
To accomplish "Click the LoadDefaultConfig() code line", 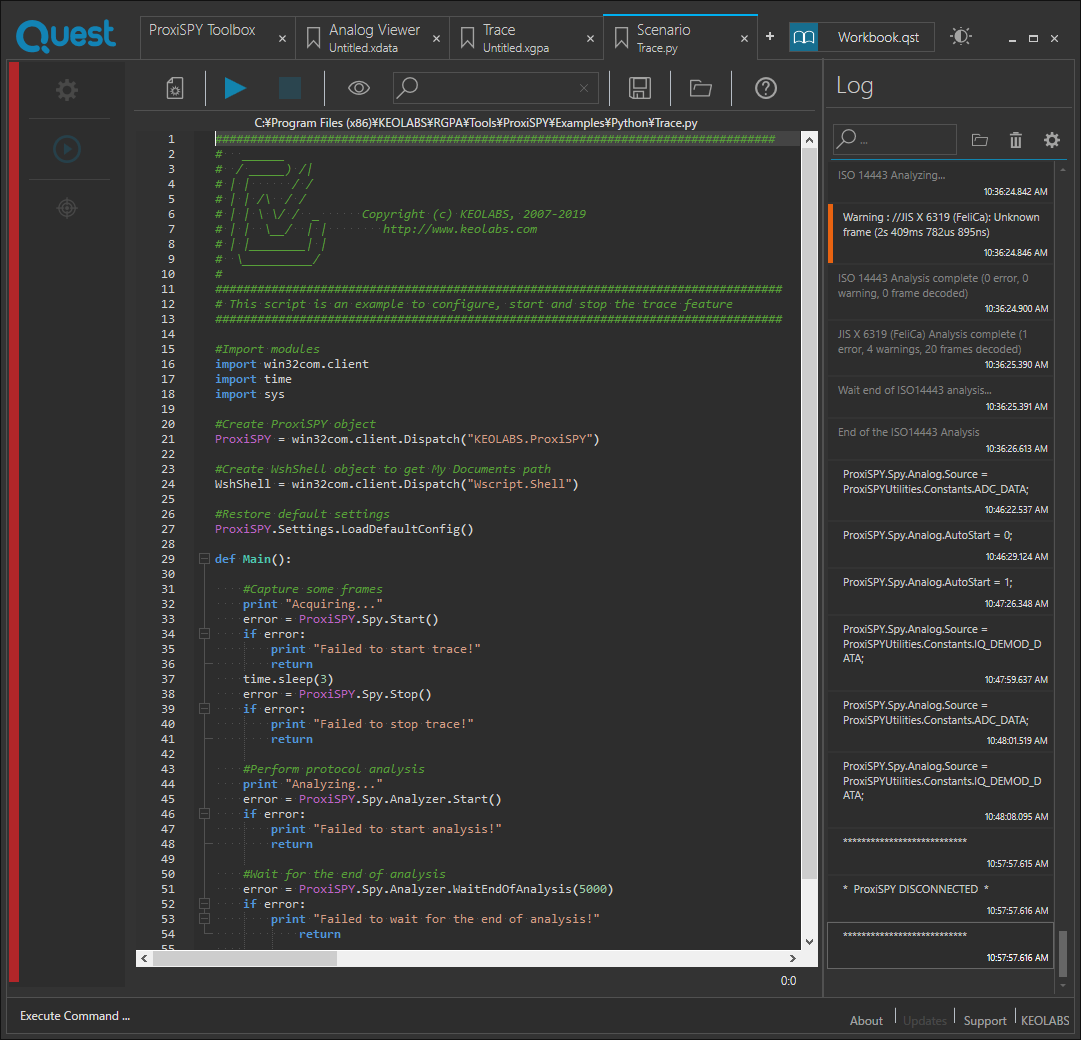I will (344, 529).
